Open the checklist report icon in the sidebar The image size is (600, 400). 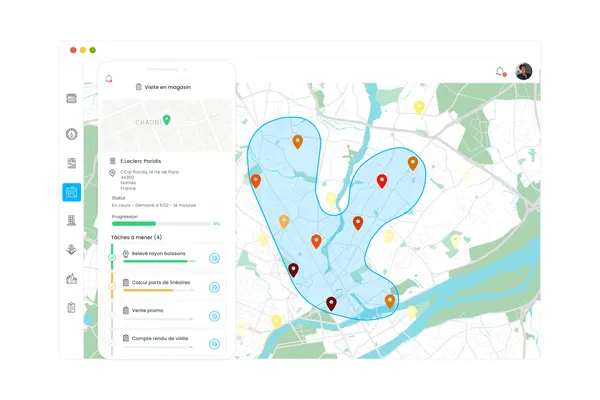[x=72, y=163]
